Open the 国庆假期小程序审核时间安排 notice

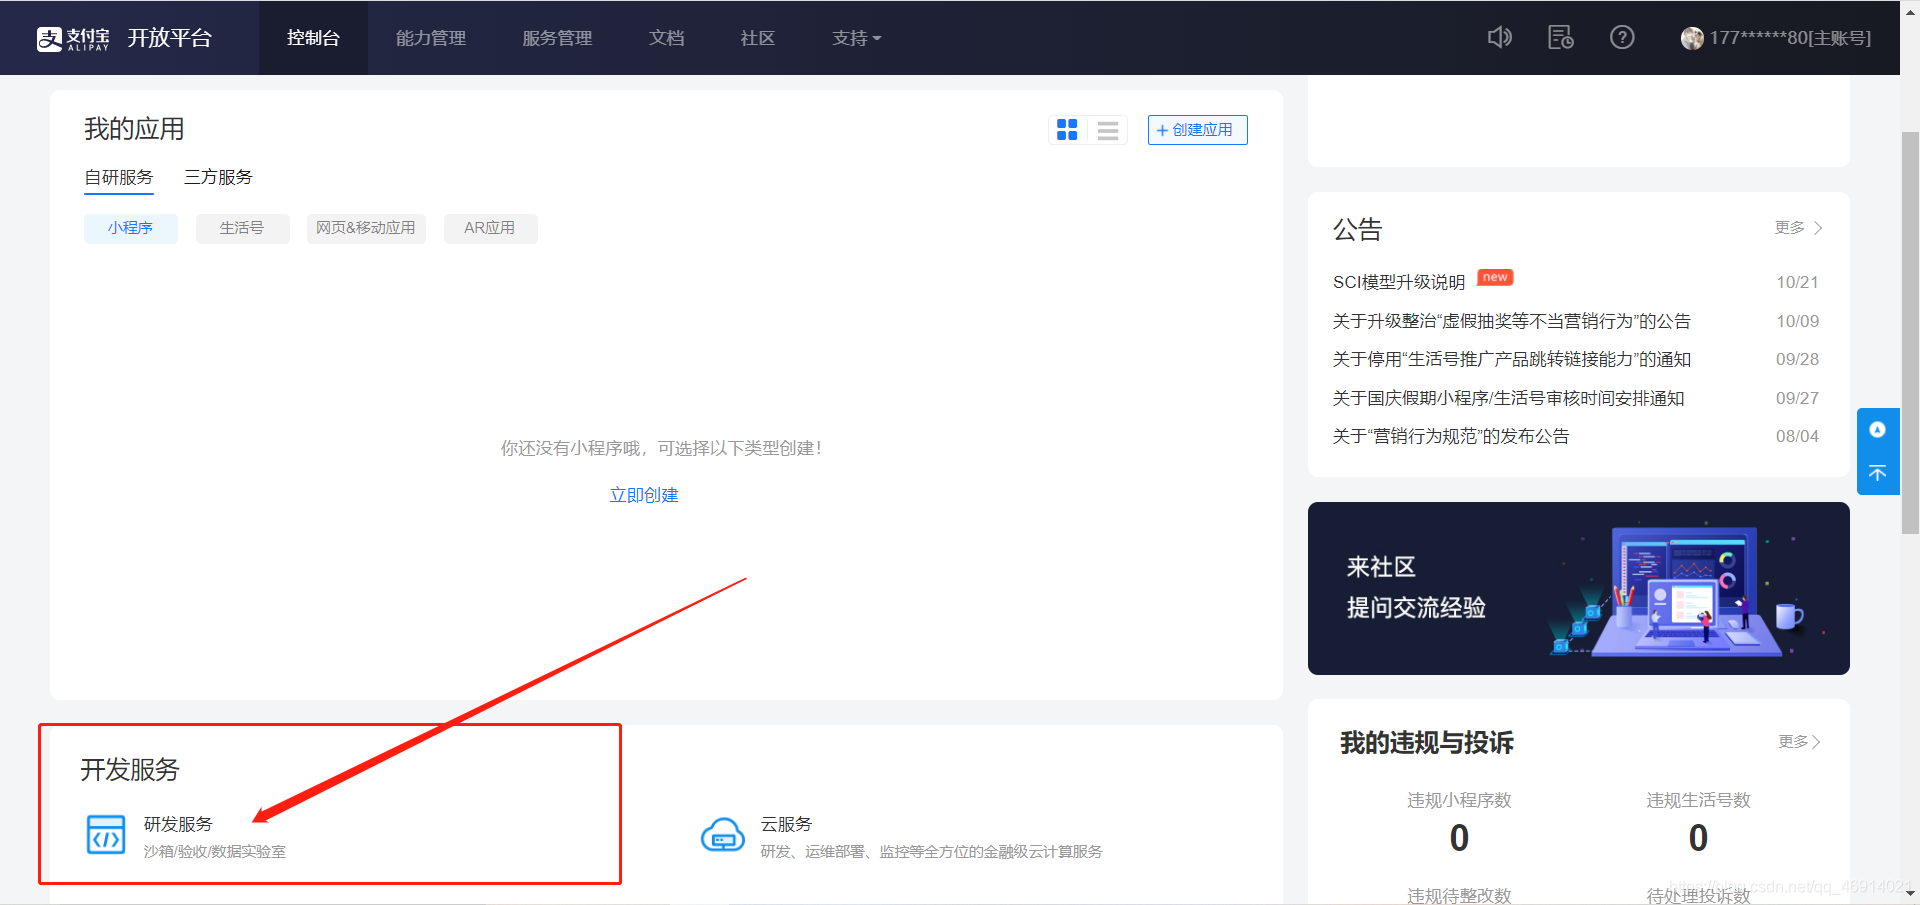point(1508,398)
